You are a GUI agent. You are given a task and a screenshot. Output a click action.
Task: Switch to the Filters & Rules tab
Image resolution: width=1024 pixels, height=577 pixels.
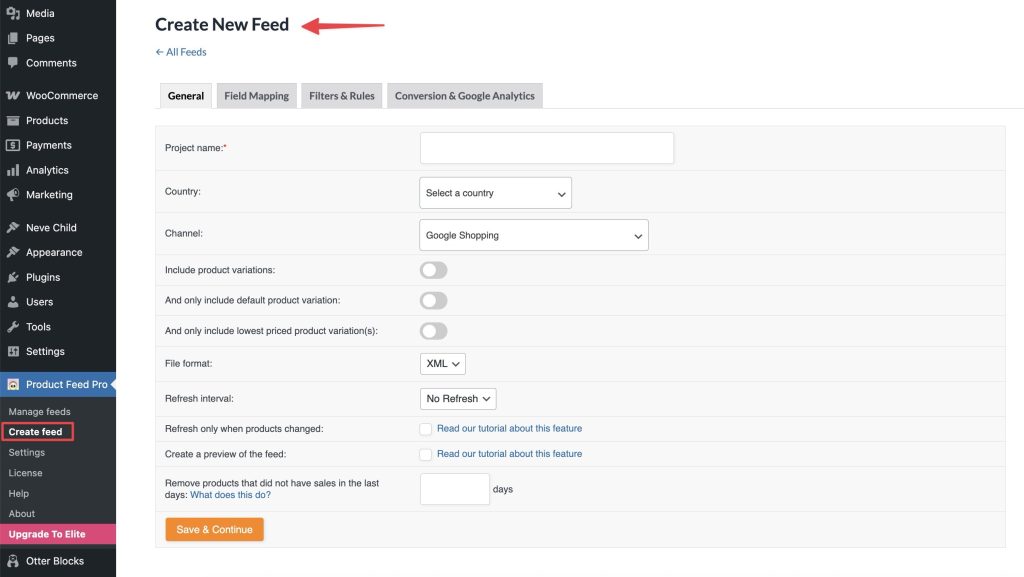click(x=342, y=96)
